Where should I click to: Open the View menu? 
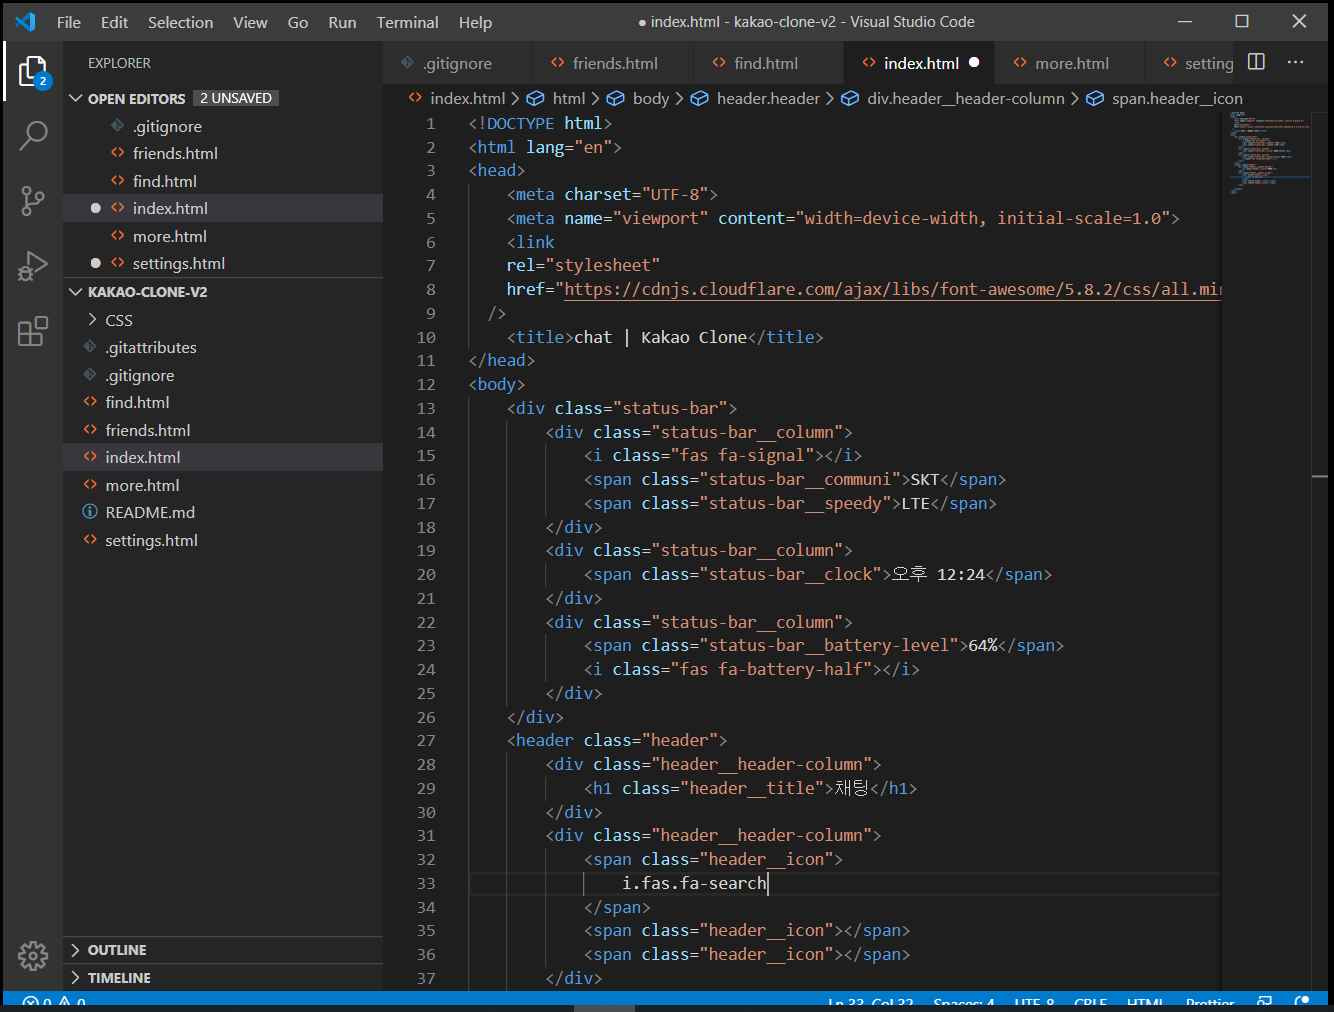[x=250, y=22]
